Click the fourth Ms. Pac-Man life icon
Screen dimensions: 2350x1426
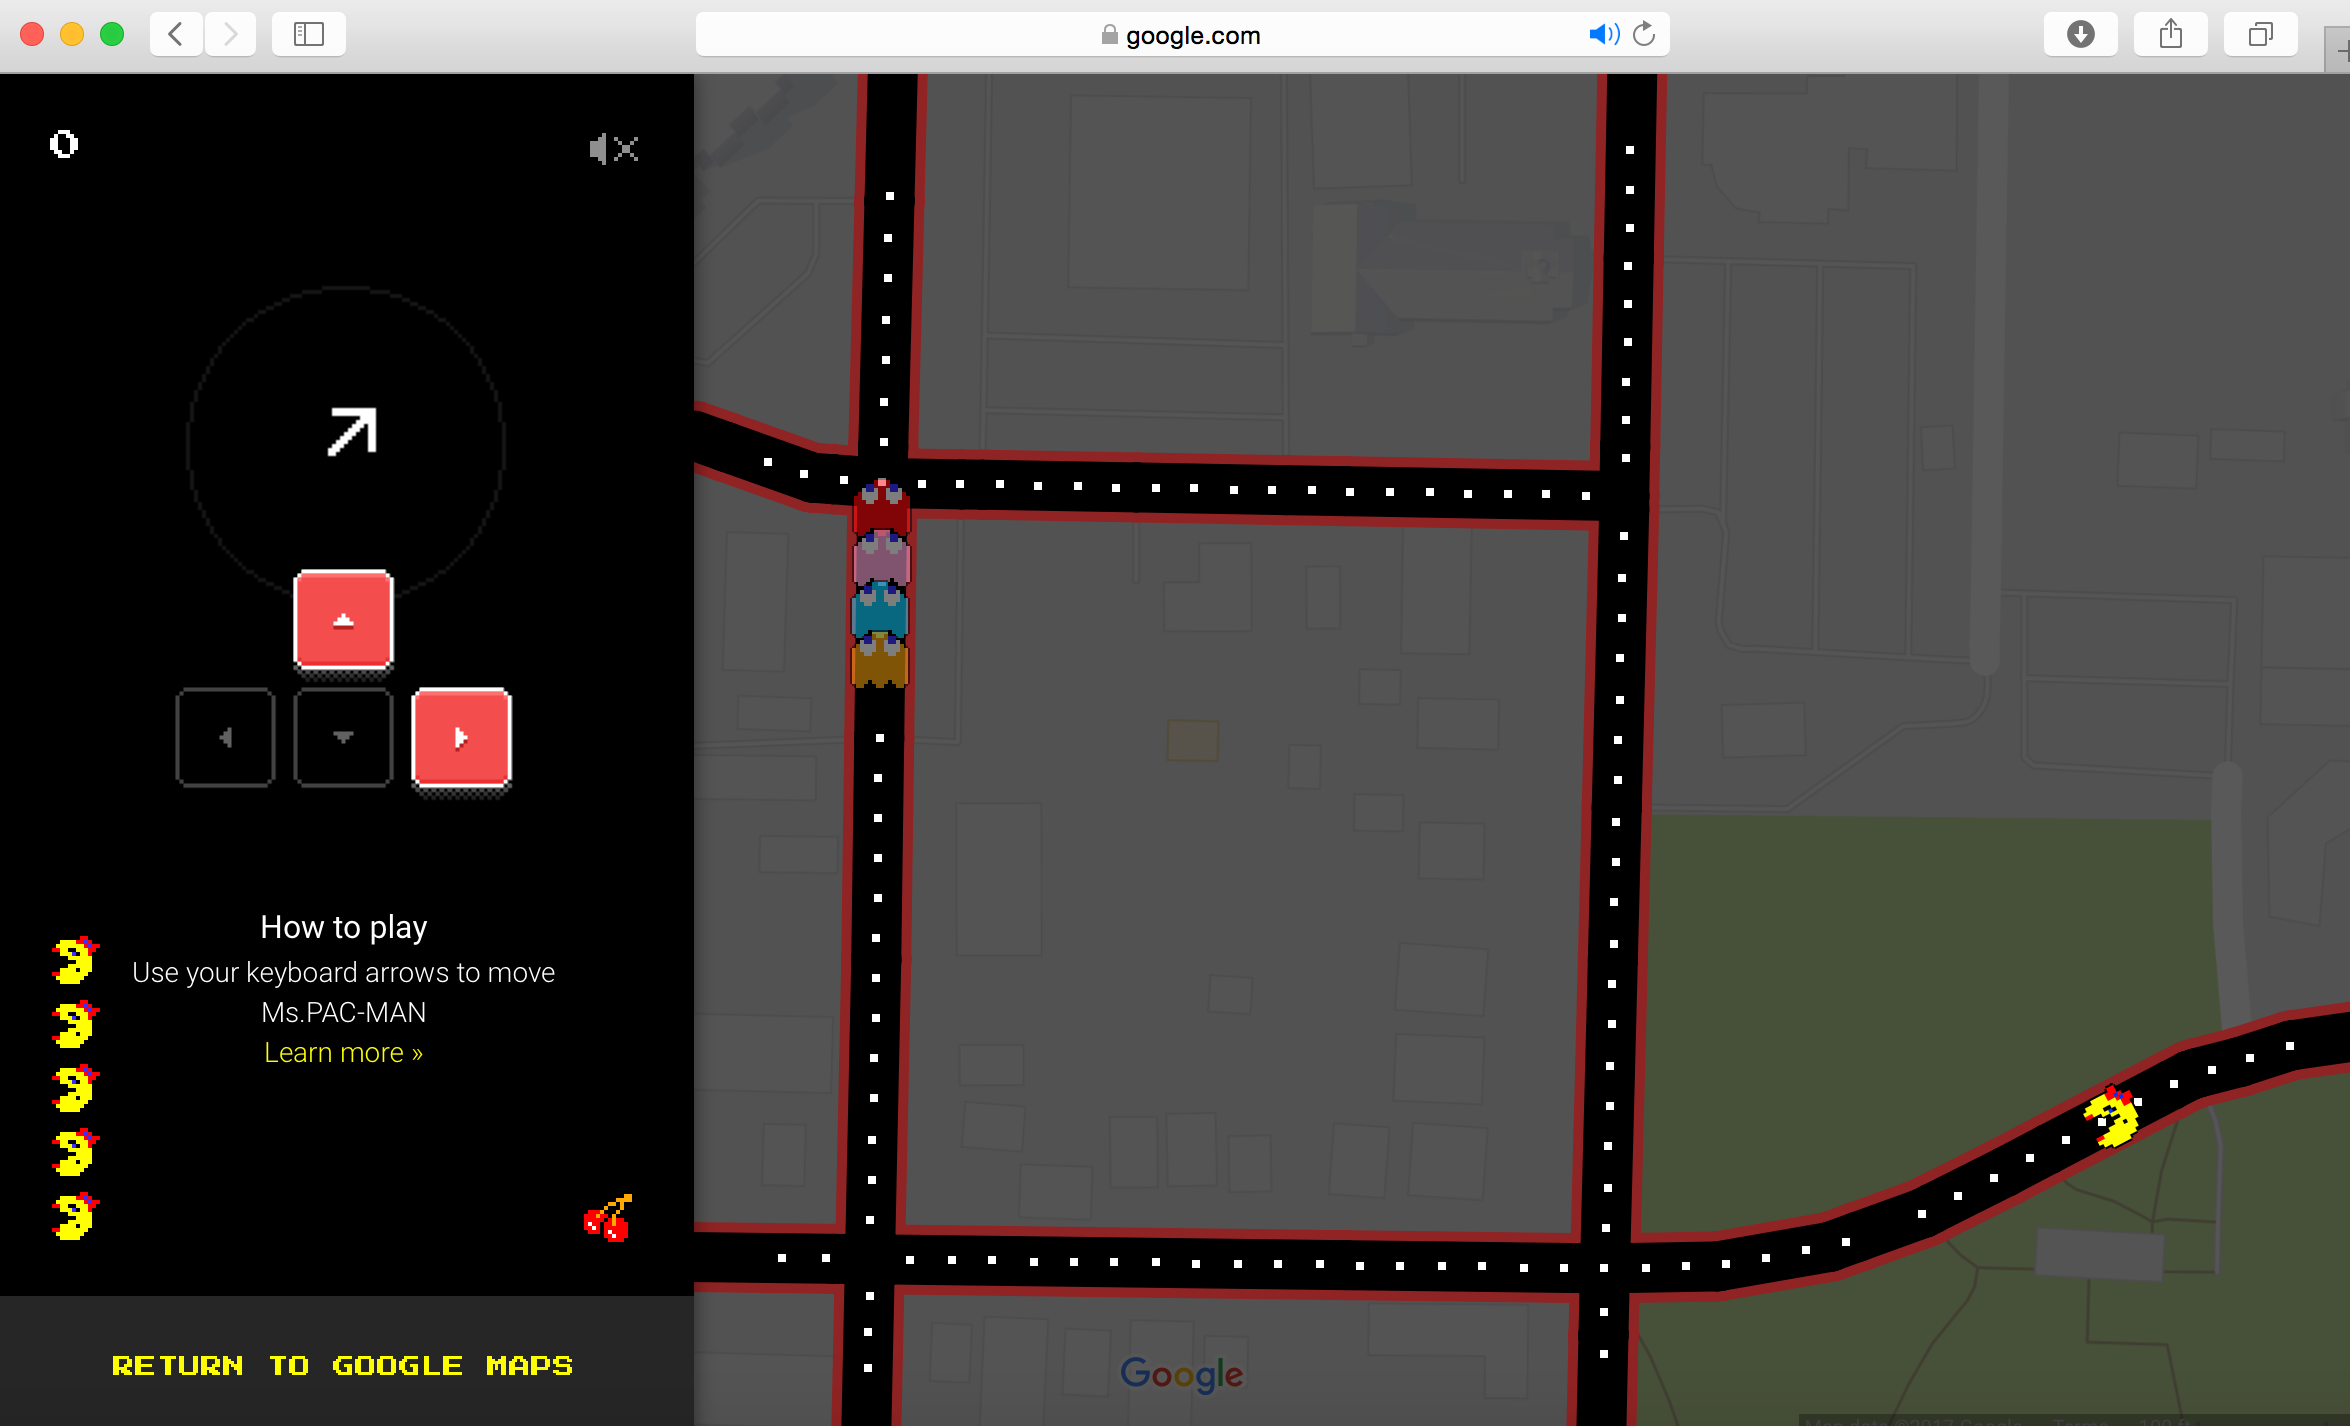pyautogui.click(x=75, y=1152)
